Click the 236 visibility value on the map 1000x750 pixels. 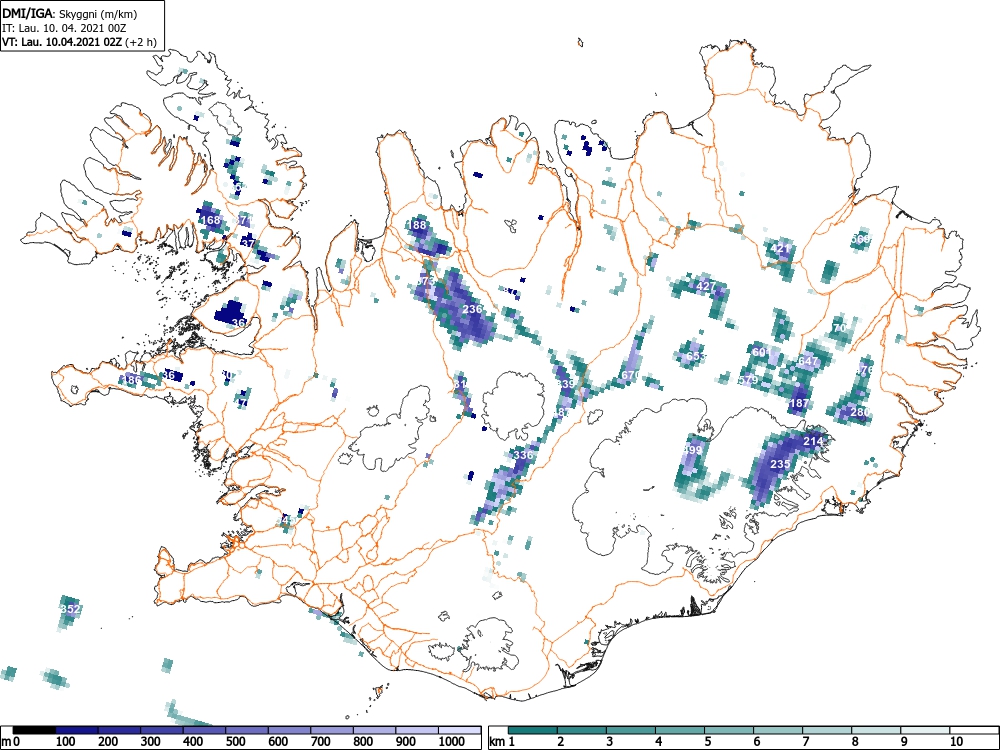click(473, 309)
